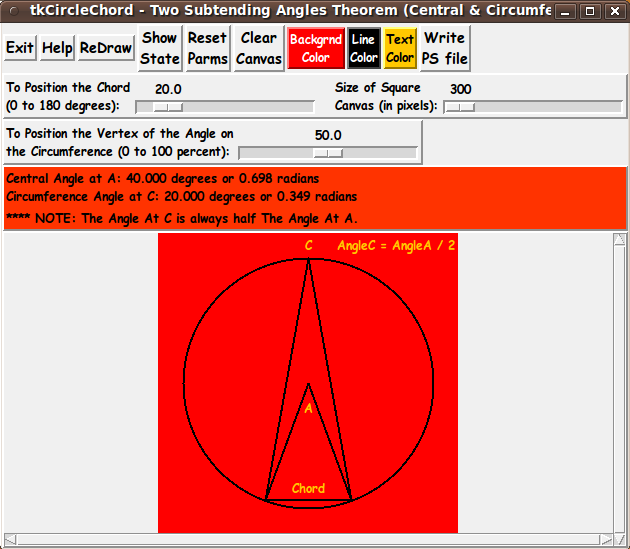Click the 'To Position the Chord' label
This screenshot has height=549, width=630.
[68, 88]
